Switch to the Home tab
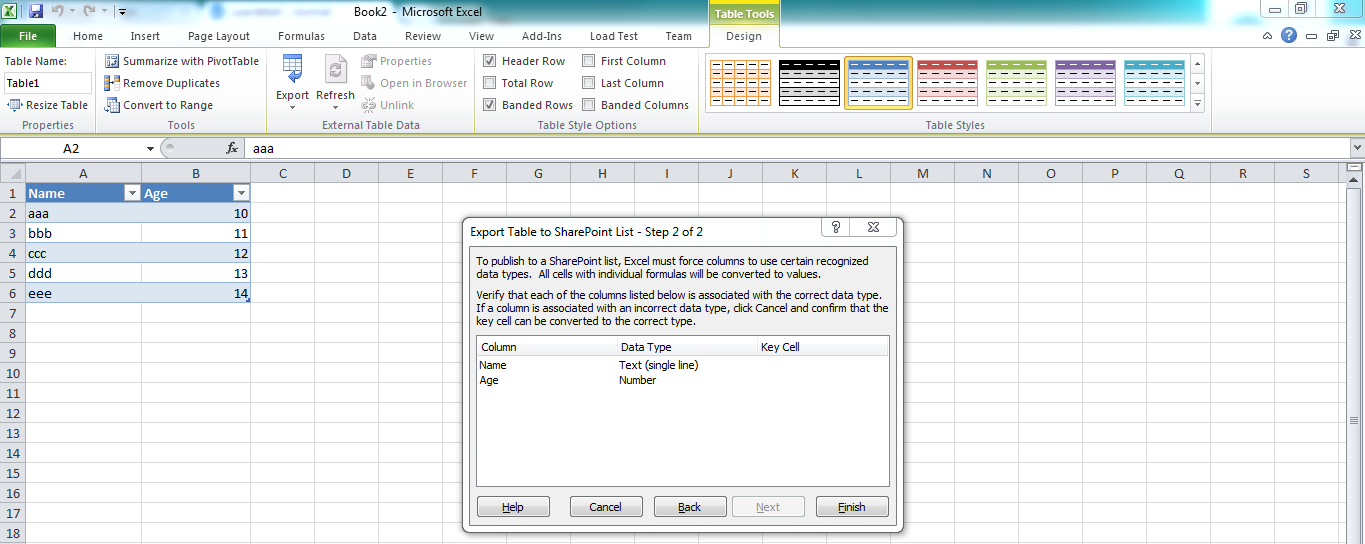This screenshot has width=1365, height=544. pos(88,36)
